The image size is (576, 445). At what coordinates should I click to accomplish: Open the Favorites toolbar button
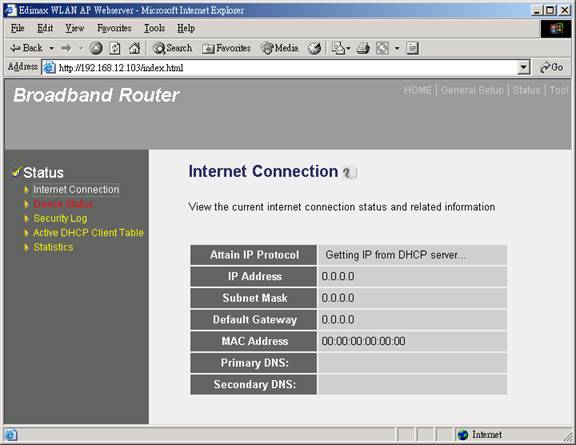pyautogui.click(x=226, y=48)
